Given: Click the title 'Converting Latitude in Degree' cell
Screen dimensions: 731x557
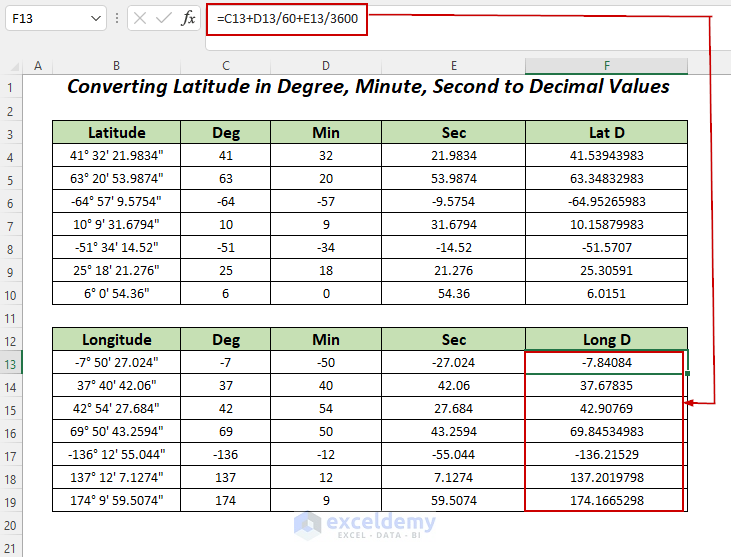Looking at the screenshot, I should (x=369, y=87).
